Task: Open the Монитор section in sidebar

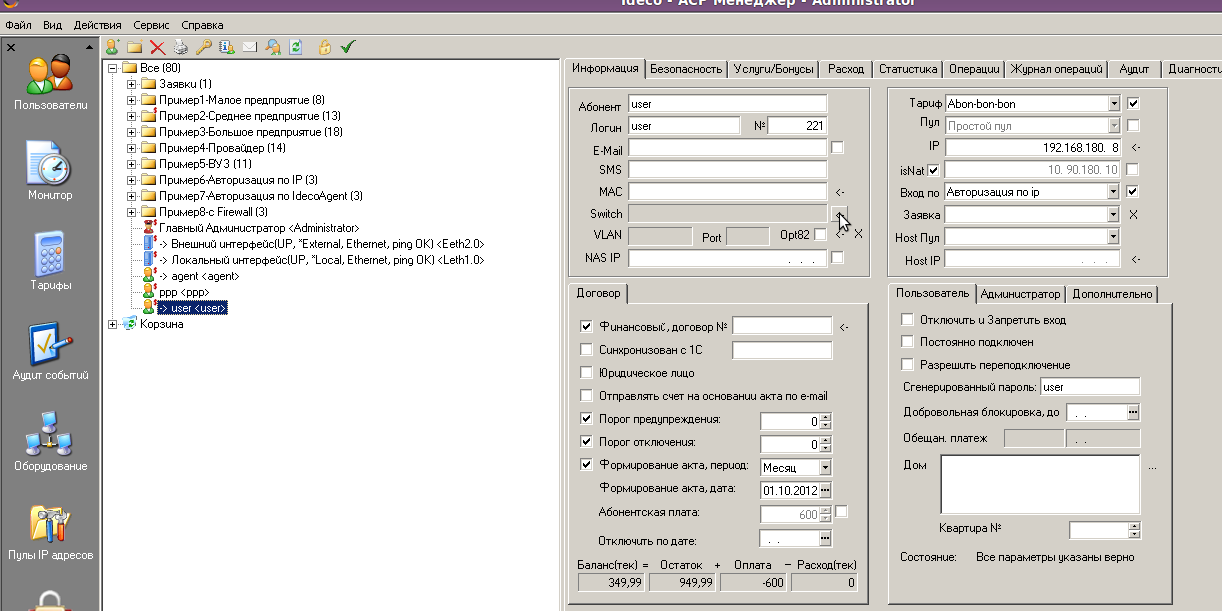Action: pos(49,171)
